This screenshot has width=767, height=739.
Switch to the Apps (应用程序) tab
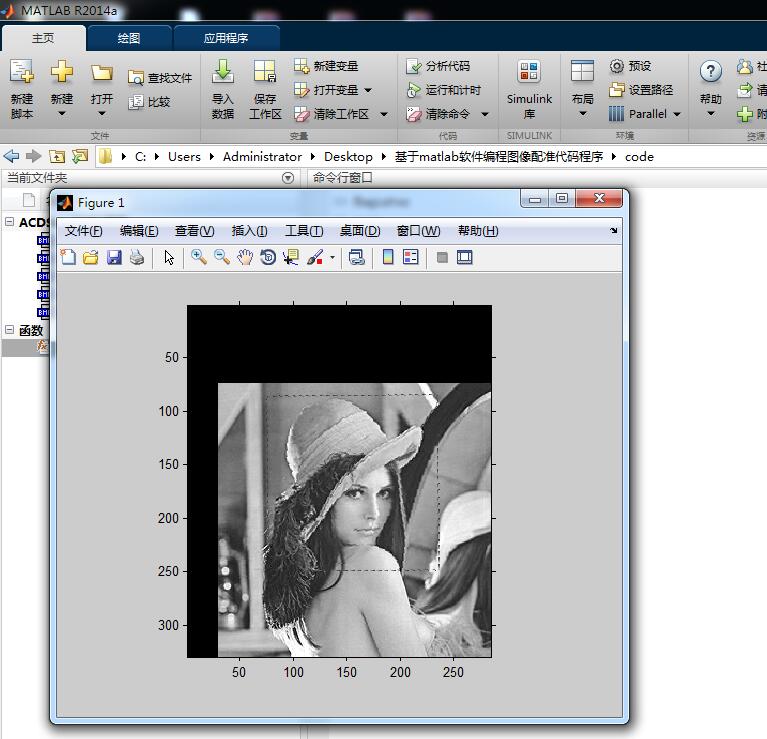point(226,38)
